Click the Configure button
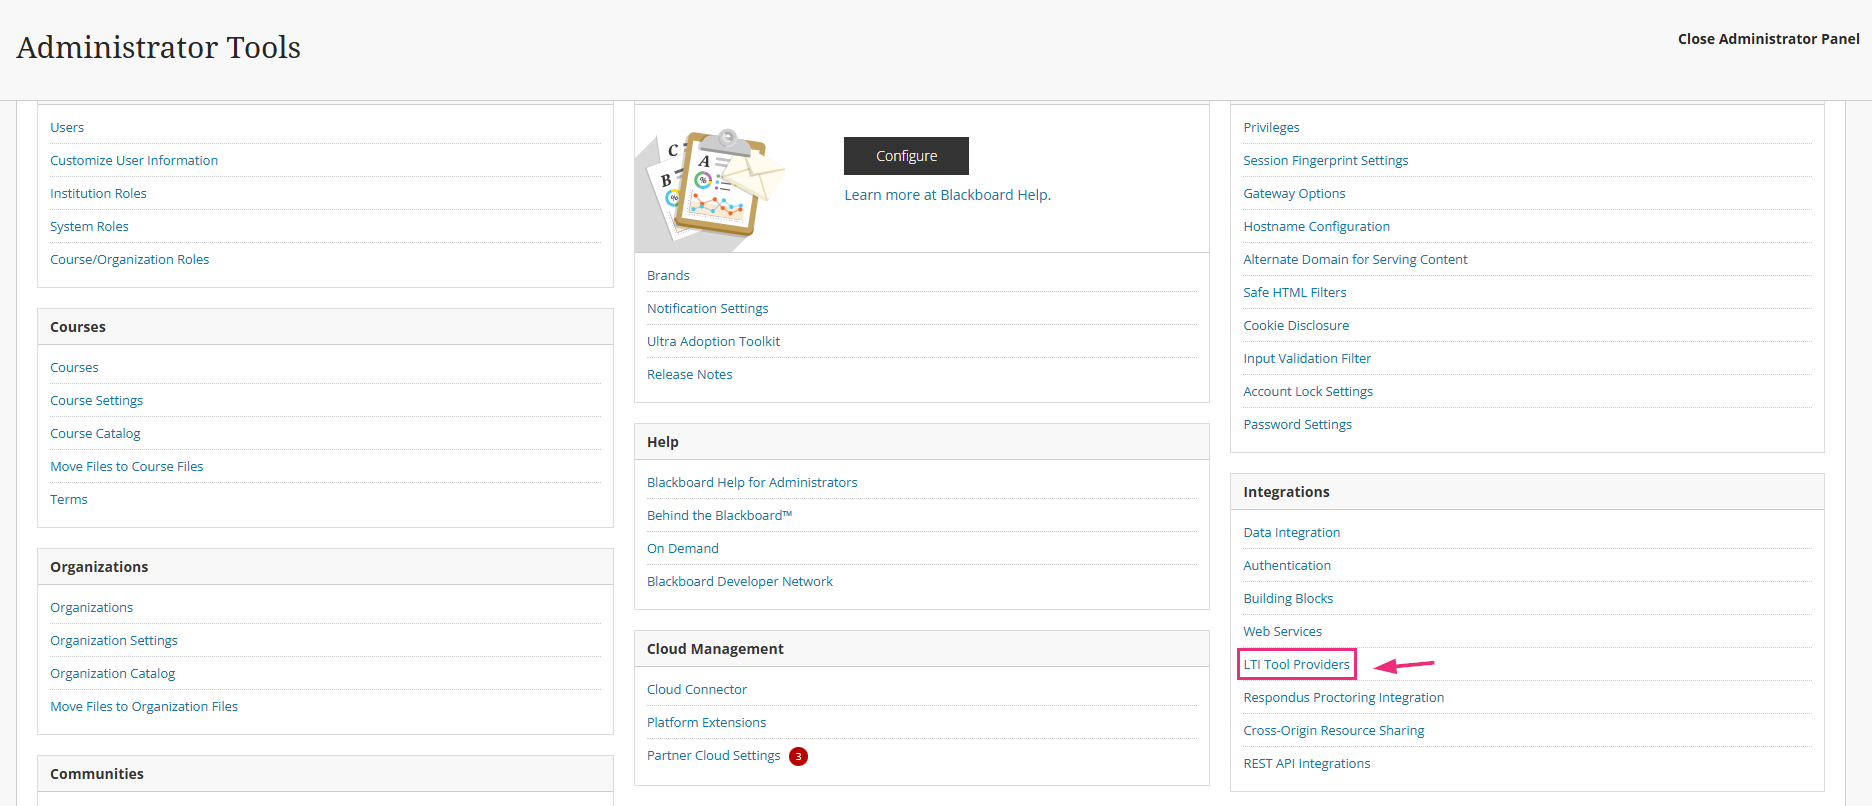This screenshot has width=1872, height=806. tap(906, 156)
